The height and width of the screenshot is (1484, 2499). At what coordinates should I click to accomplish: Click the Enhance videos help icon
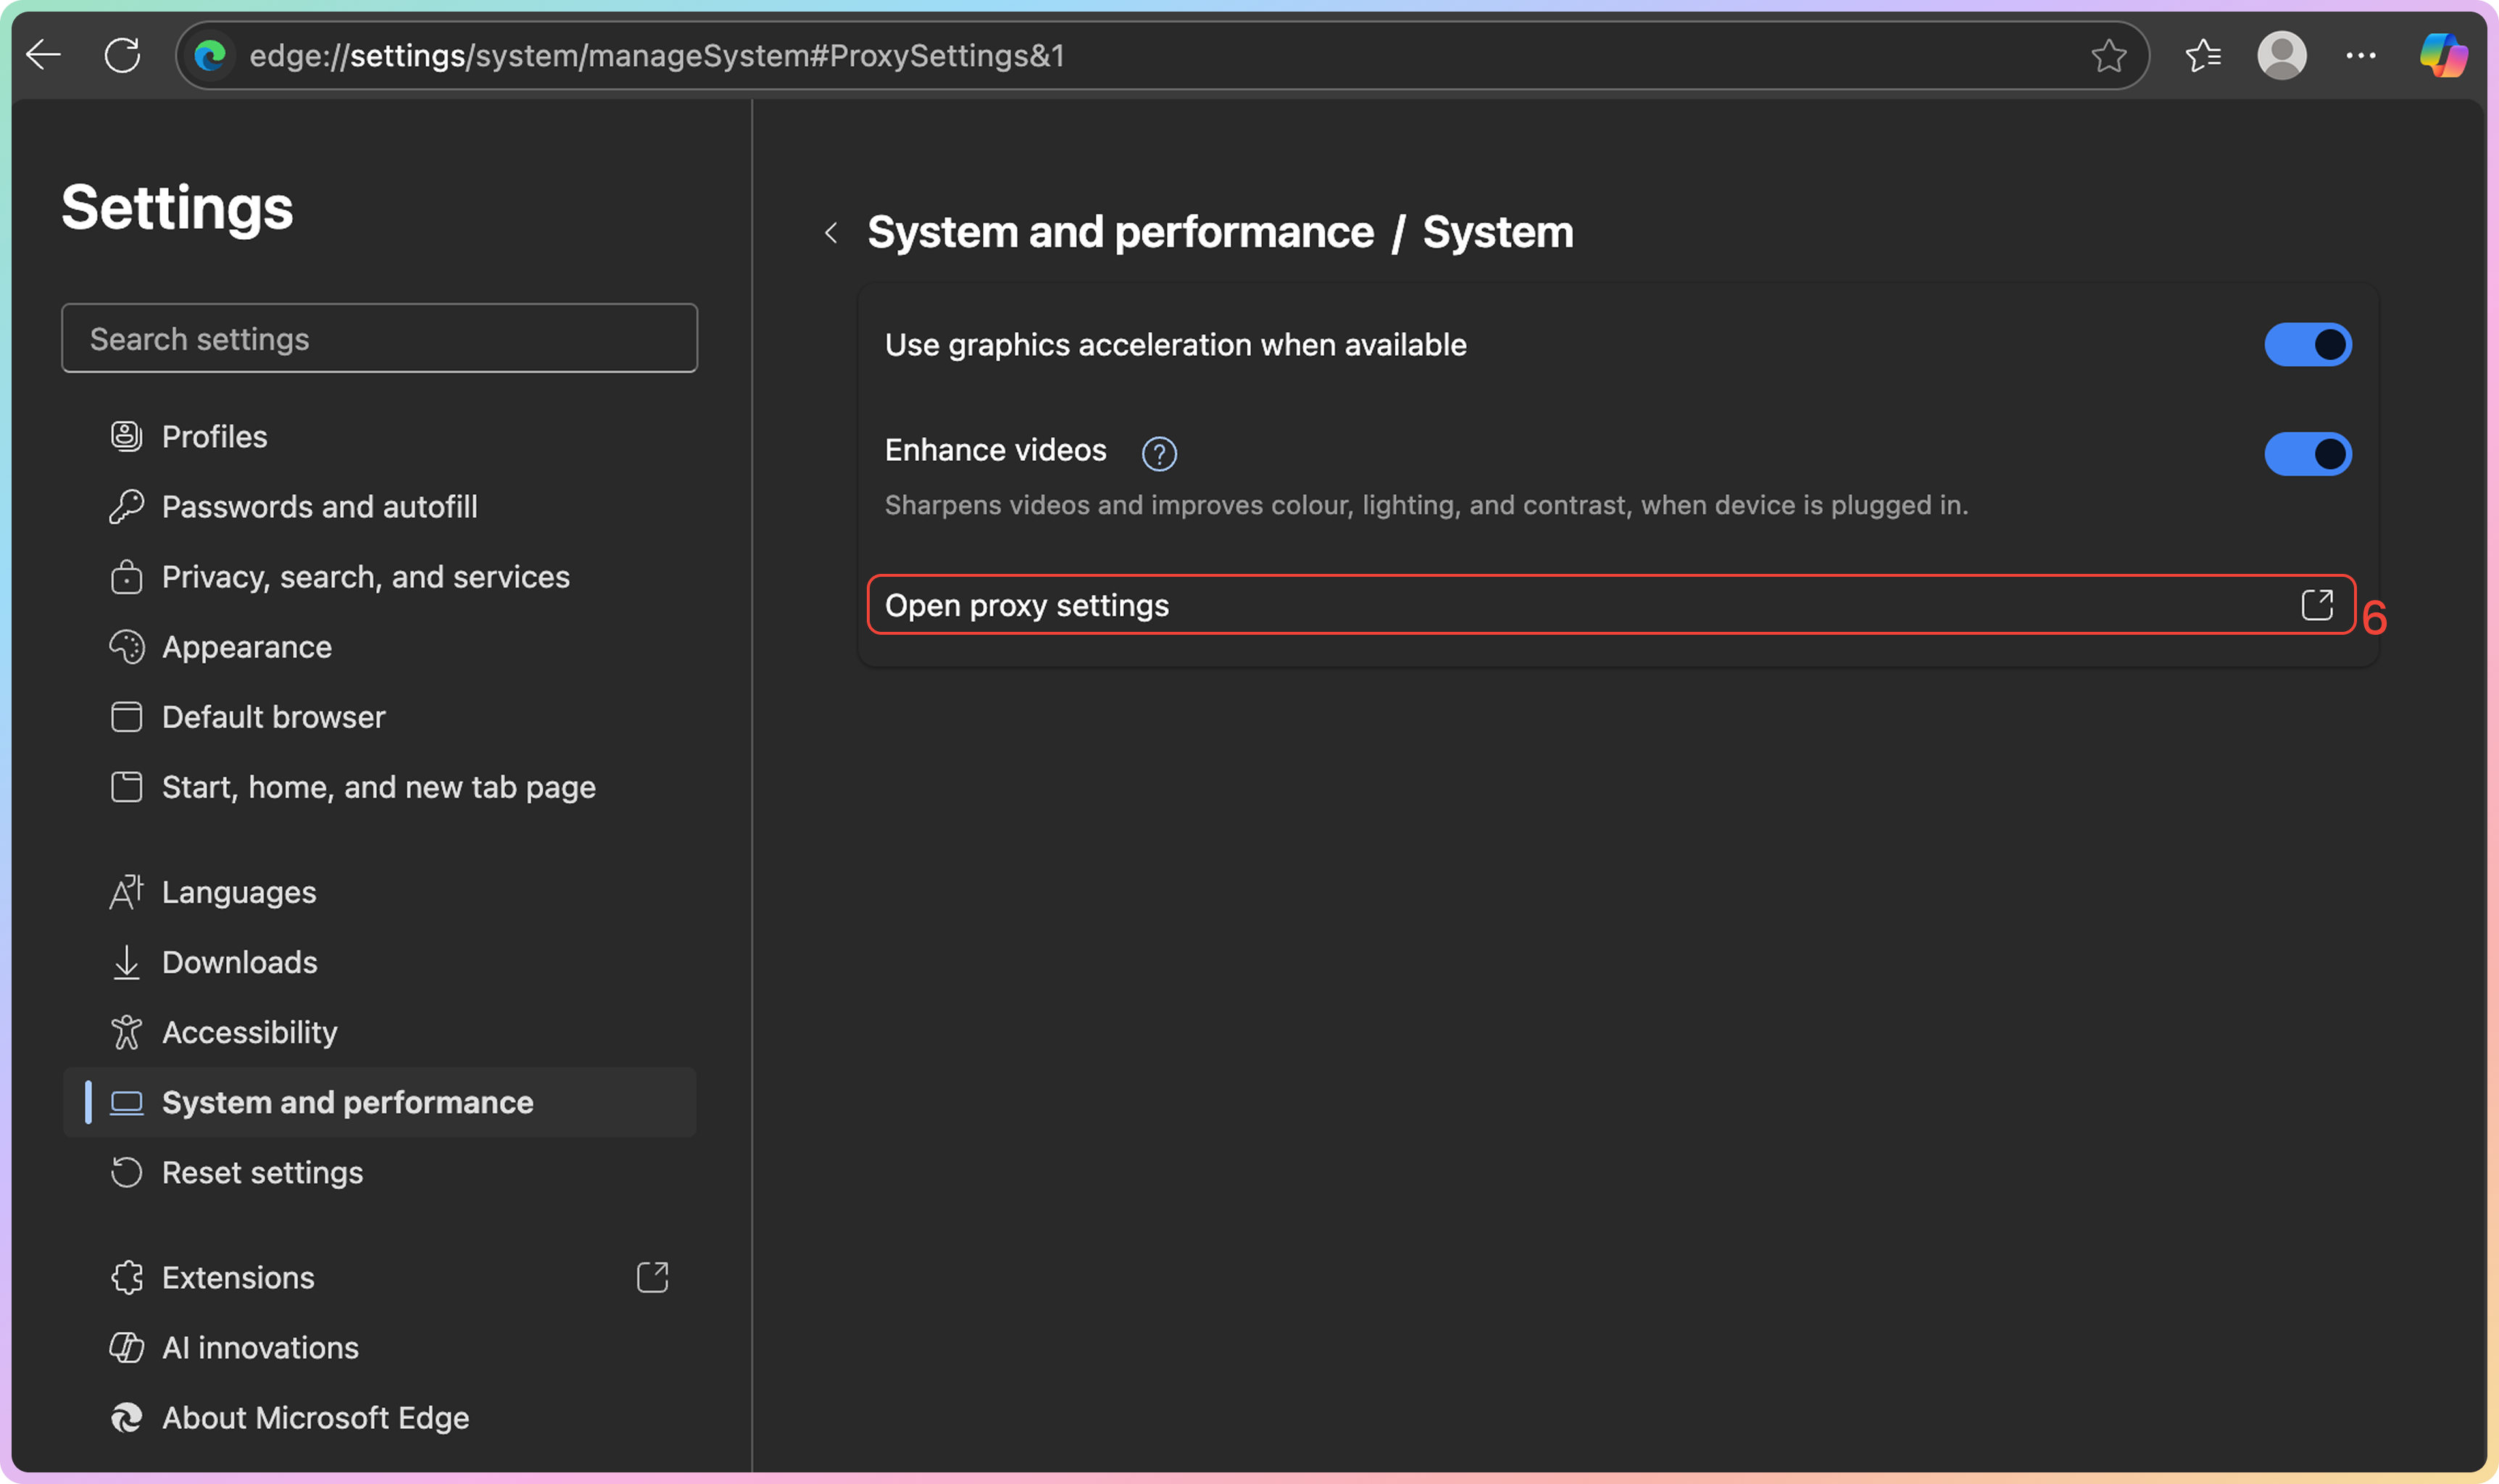1159,454
